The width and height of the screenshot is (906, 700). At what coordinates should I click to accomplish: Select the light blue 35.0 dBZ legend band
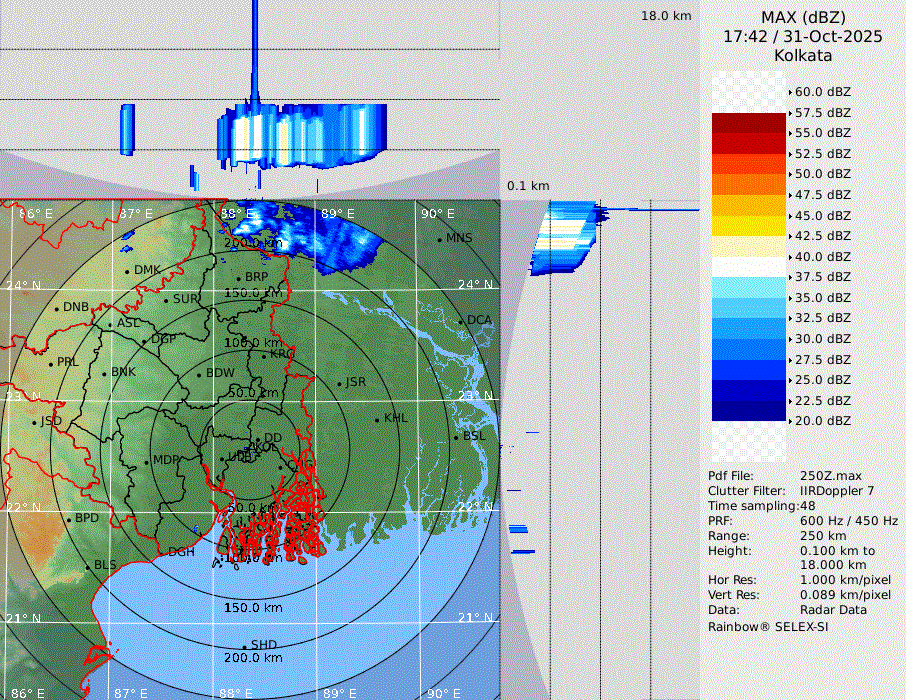click(749, 288)
